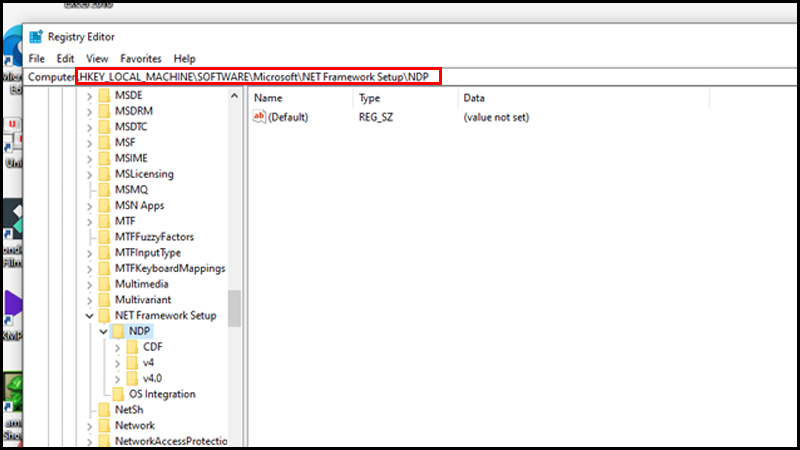Expand the CDF subkey
The width and height of the screenshot is (800, 450).
(x=117, y=348)
